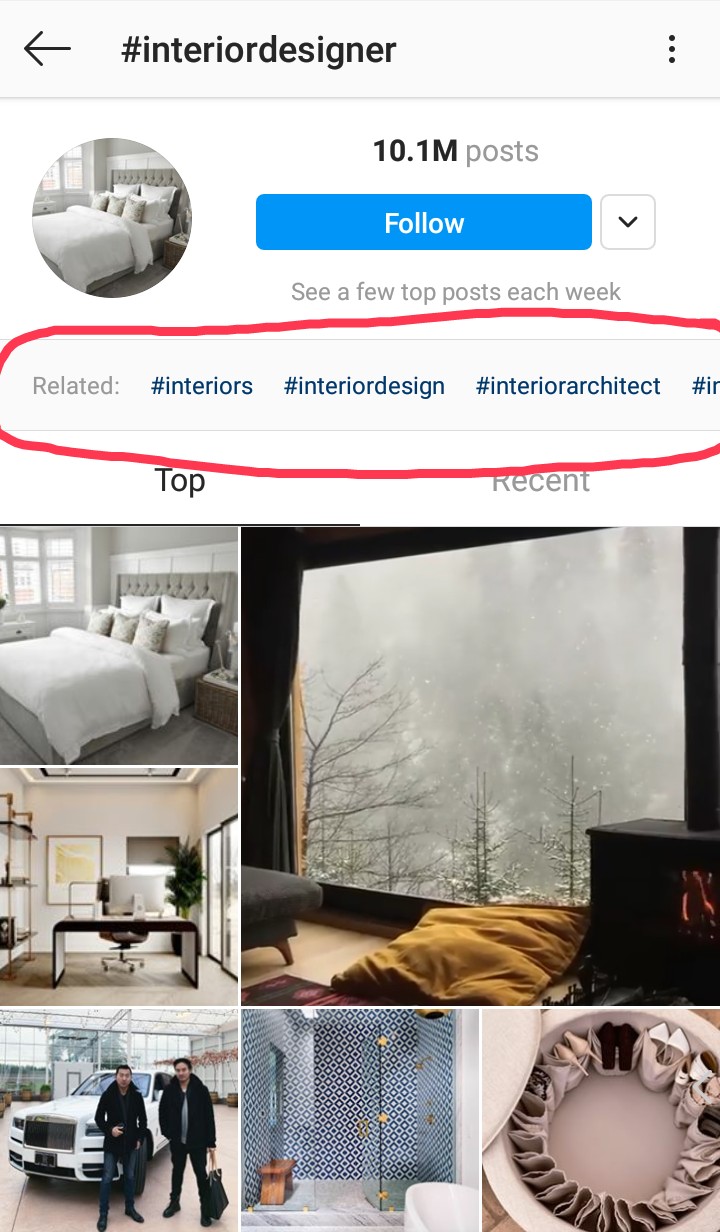Open the #interiorarchitect related hashtag
The width and height of the screenshot is (720, 1232).
pos(568,386)
